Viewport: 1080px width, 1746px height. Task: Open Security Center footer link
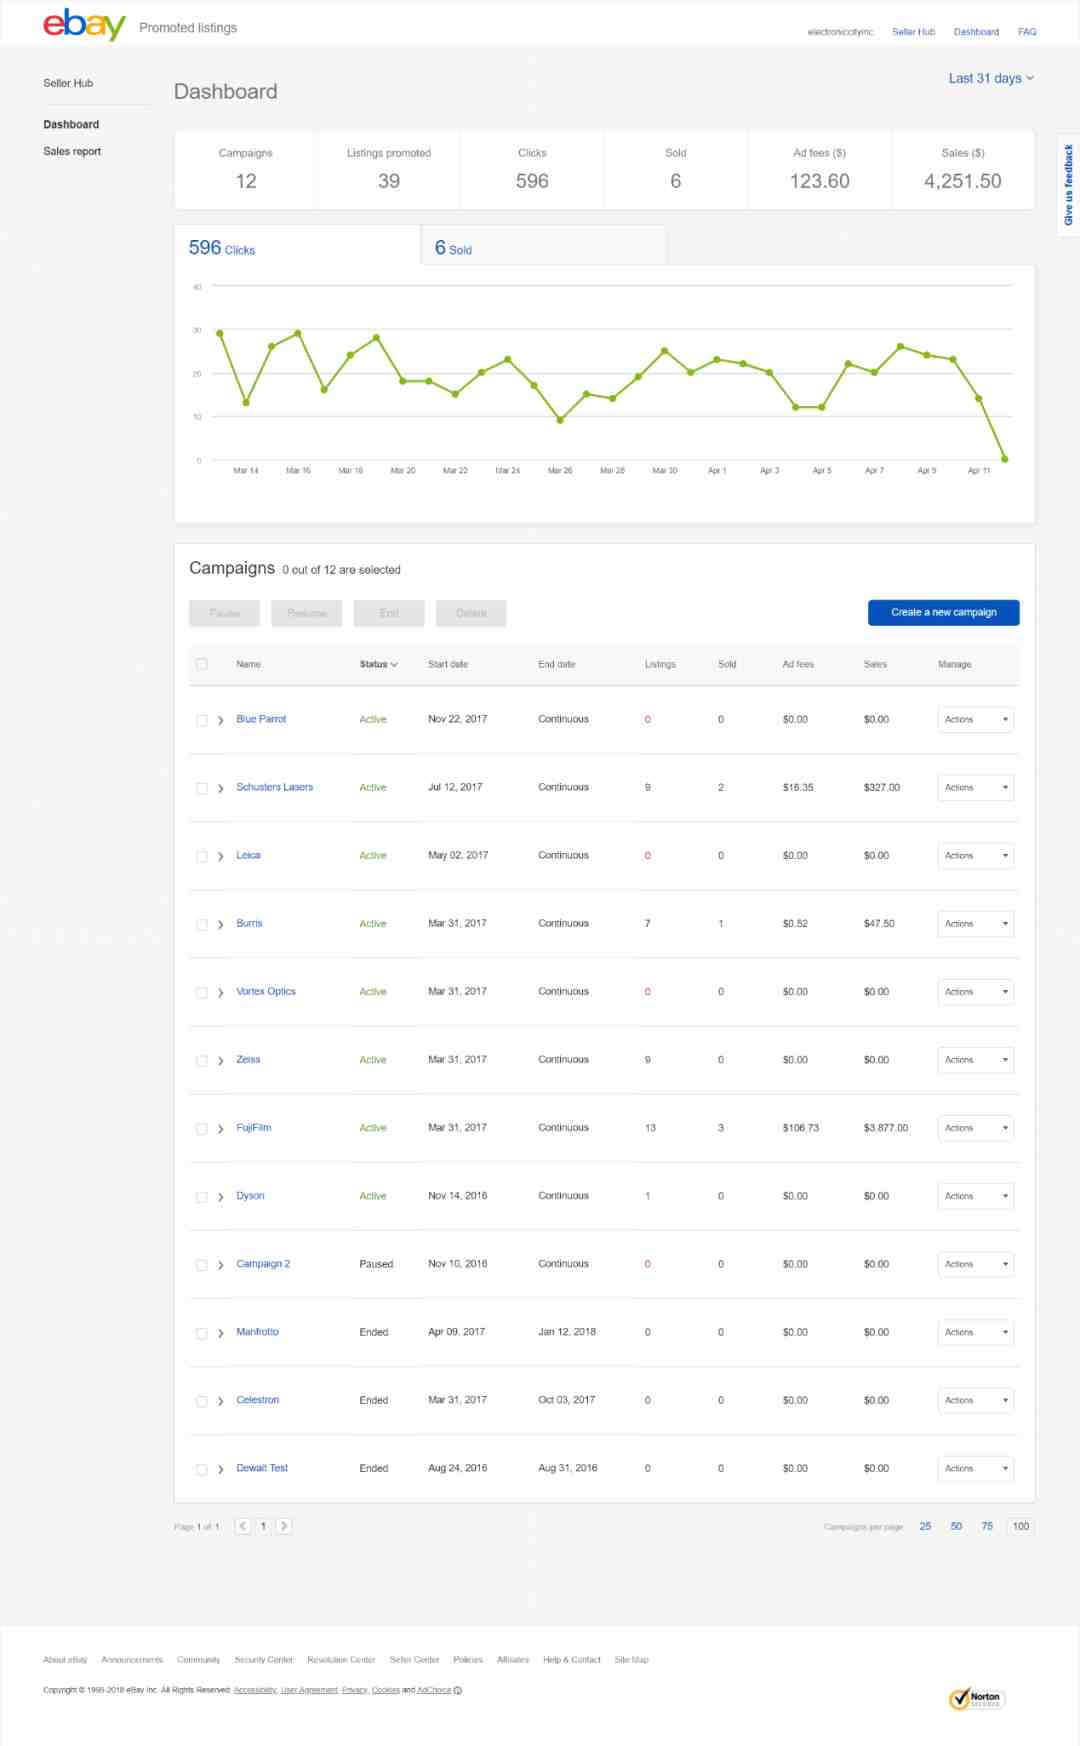point(264,1659)
